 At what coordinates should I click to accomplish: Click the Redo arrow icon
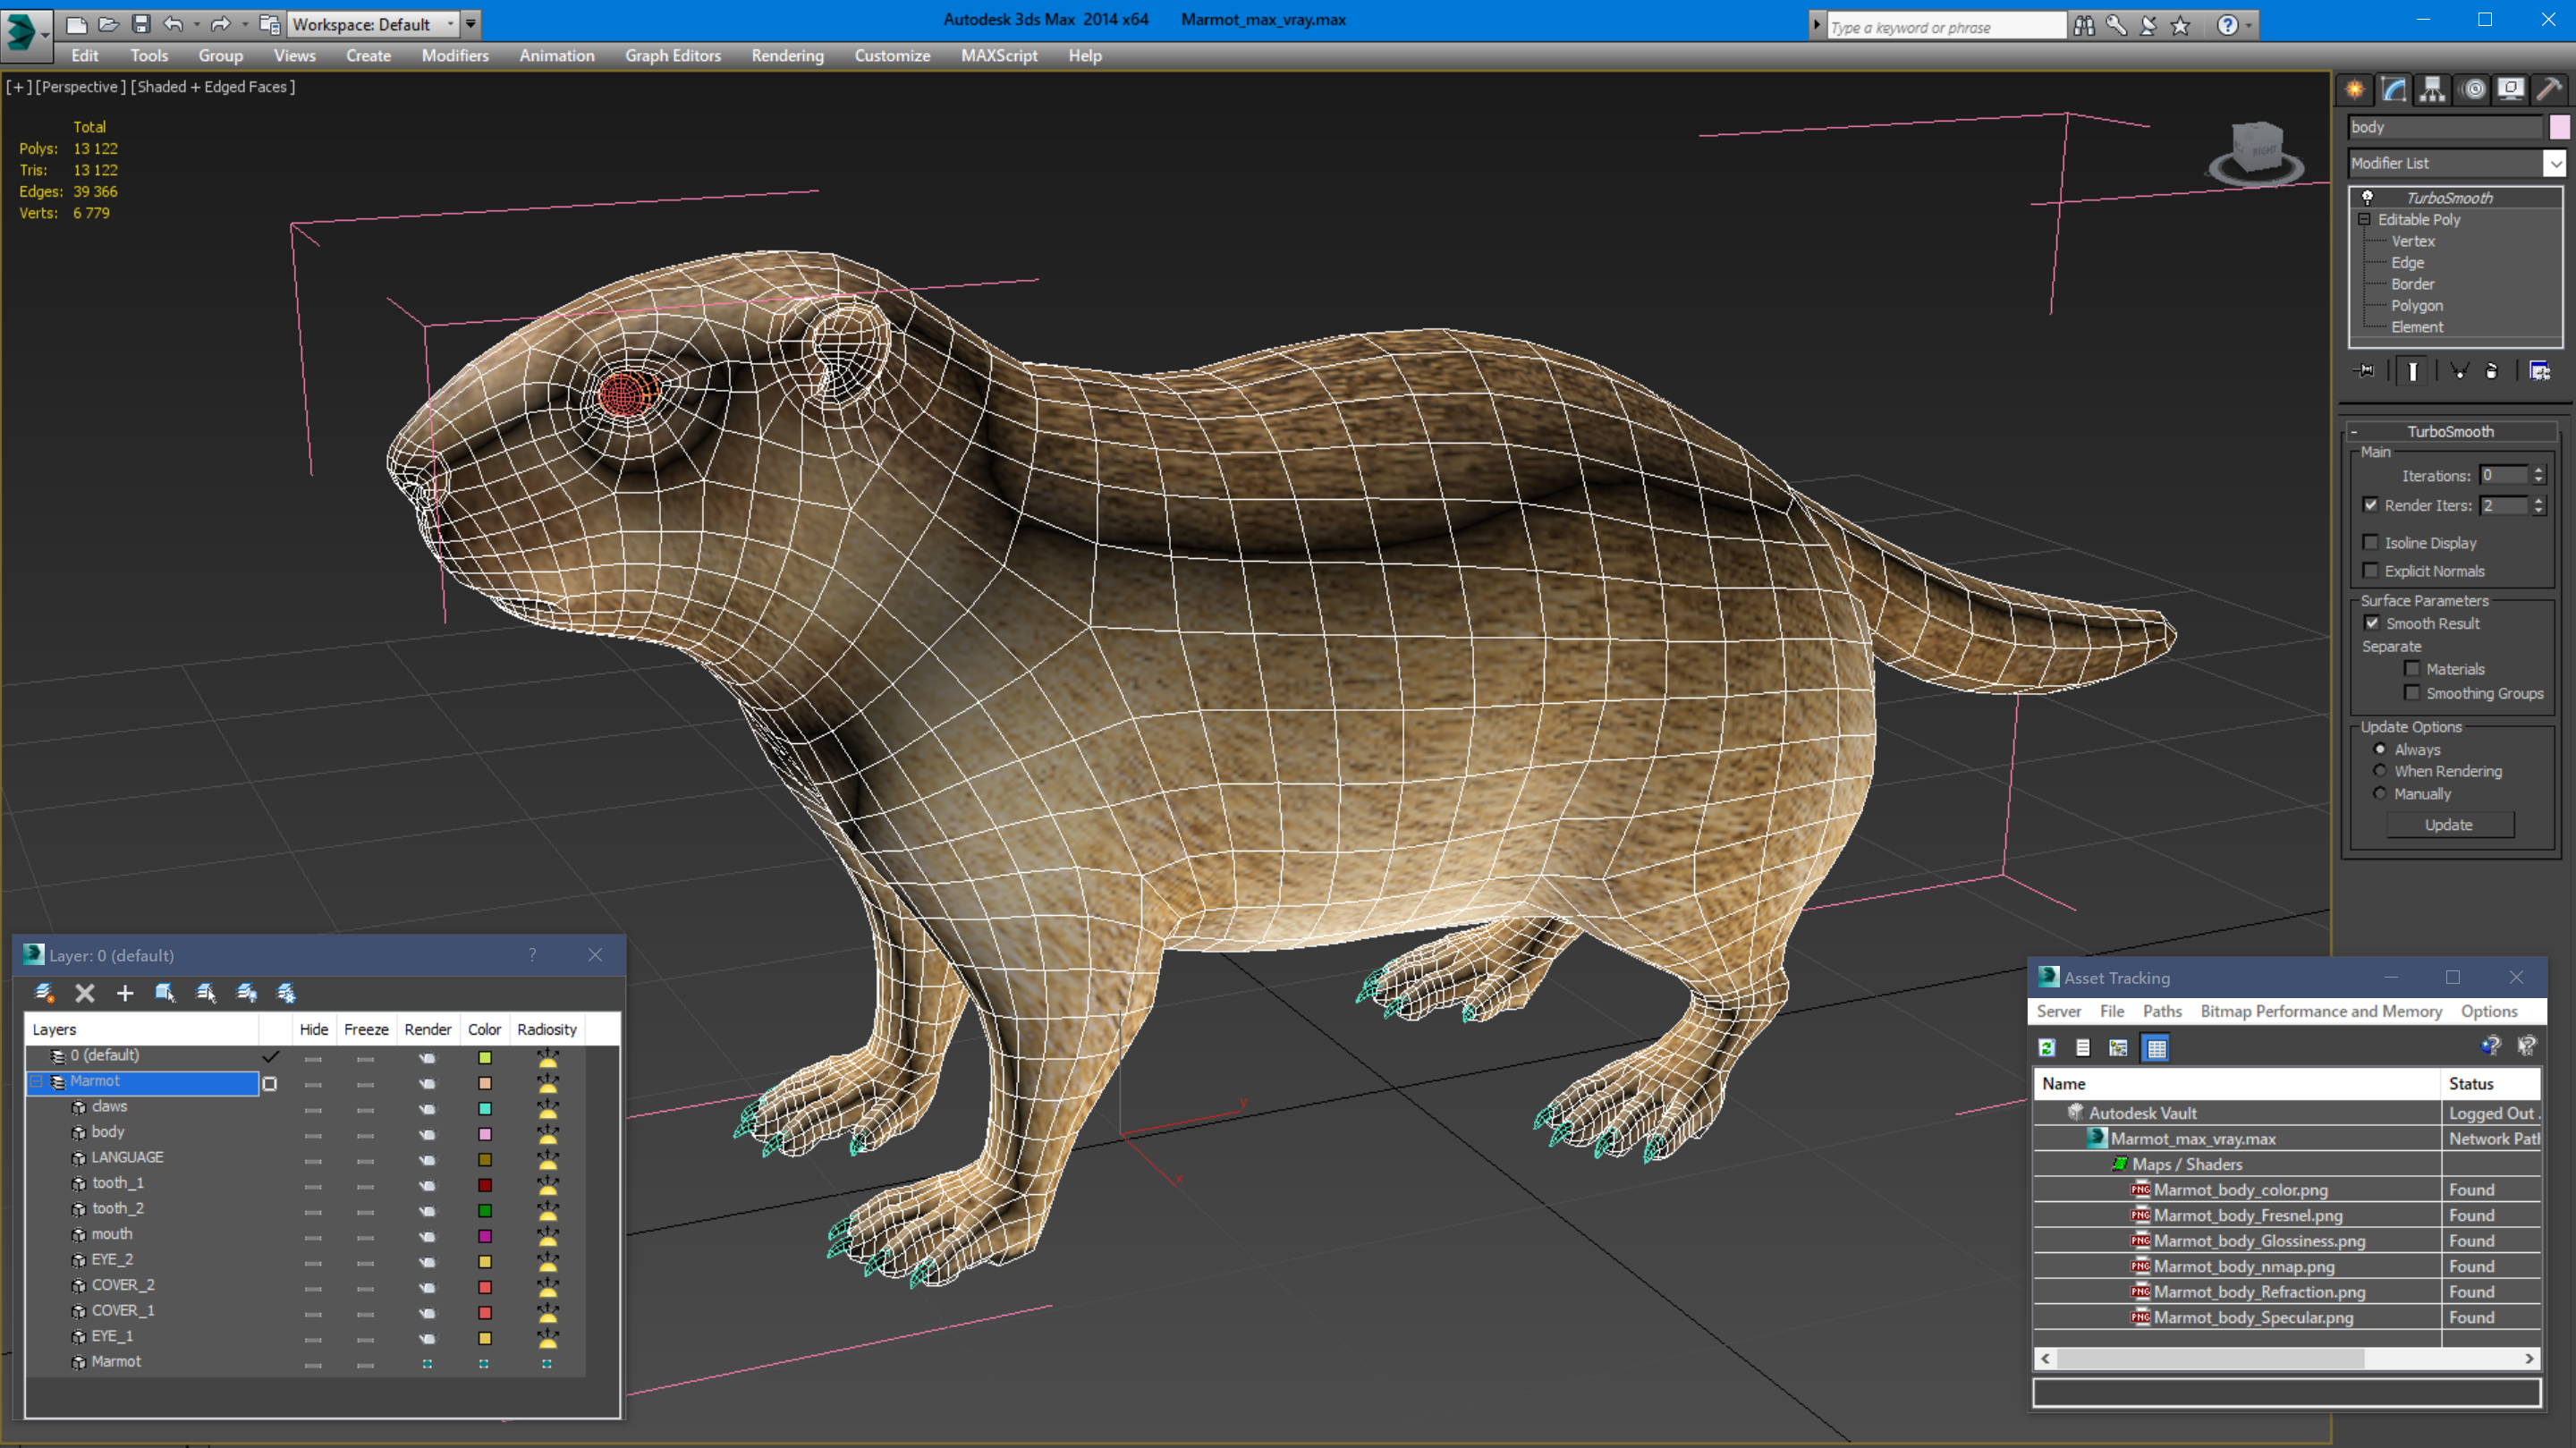[x=221, y=24]
